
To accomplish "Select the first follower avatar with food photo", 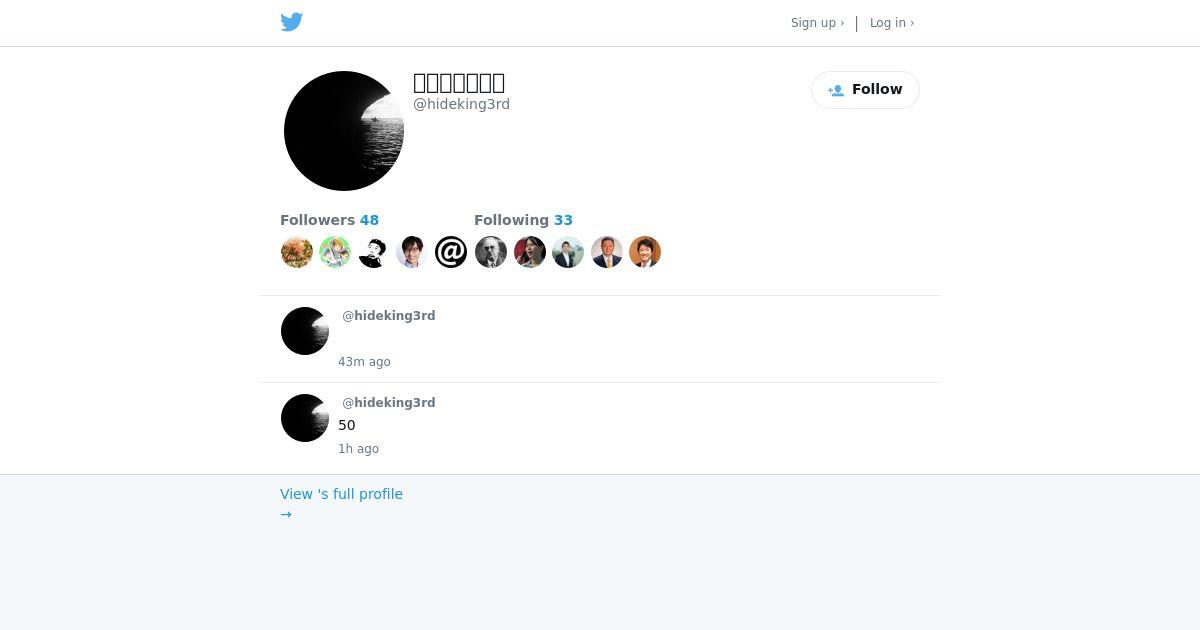I will (x=296, y=252).
